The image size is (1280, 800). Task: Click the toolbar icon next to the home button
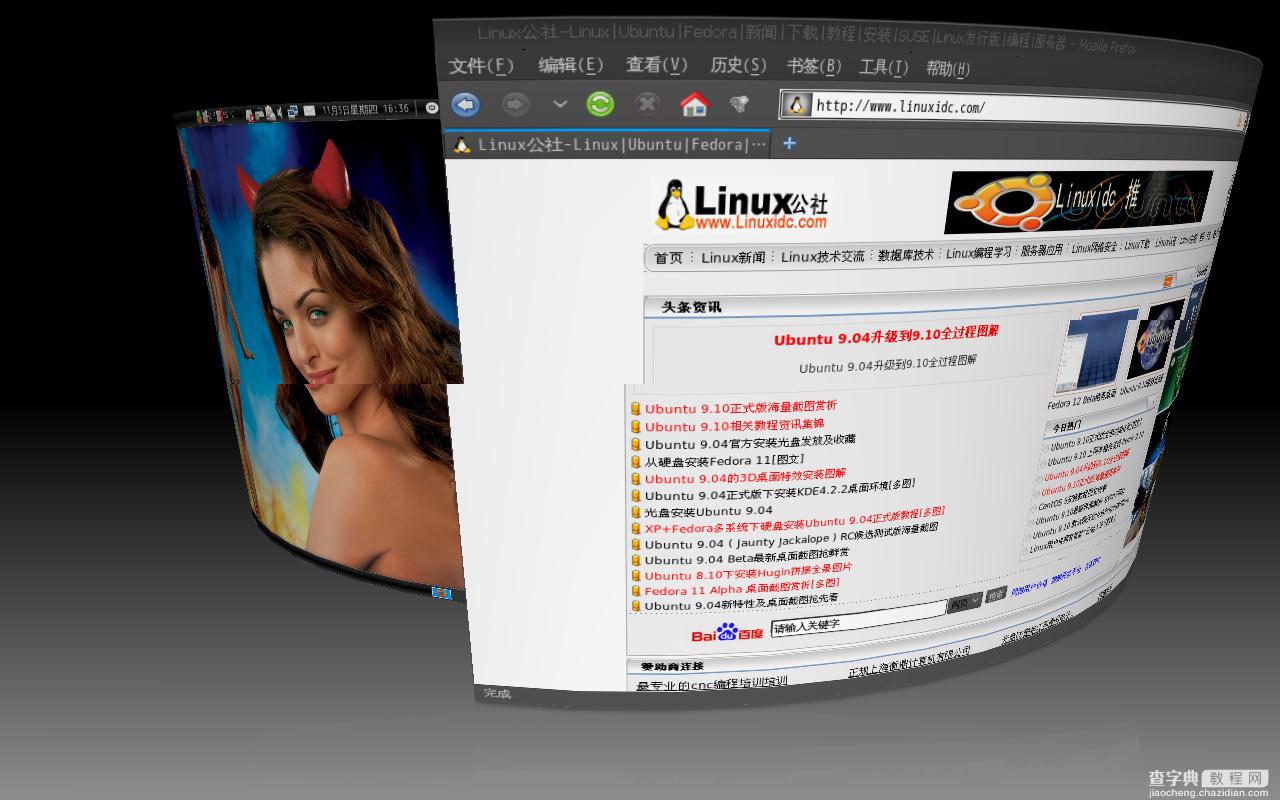point(739,104)
